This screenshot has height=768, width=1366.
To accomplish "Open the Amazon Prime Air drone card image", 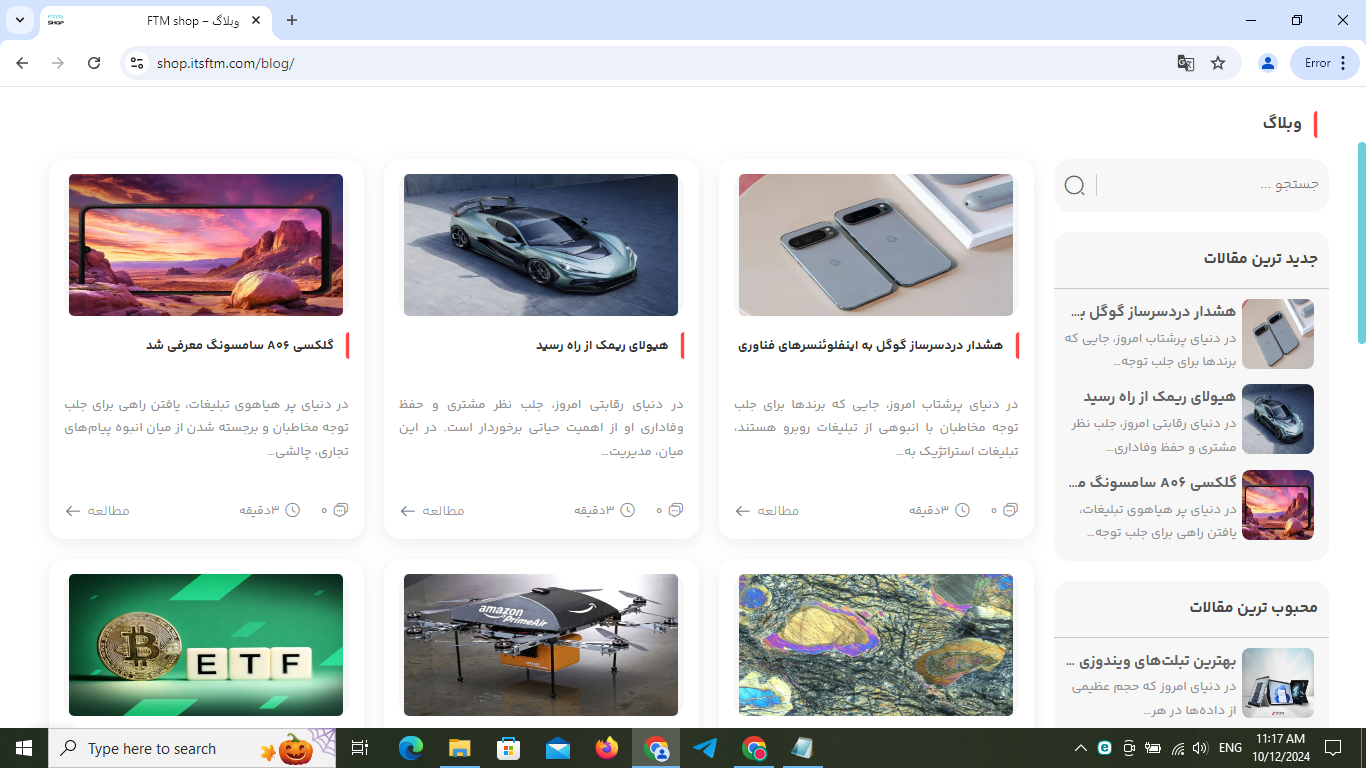I will pos(541,645).
